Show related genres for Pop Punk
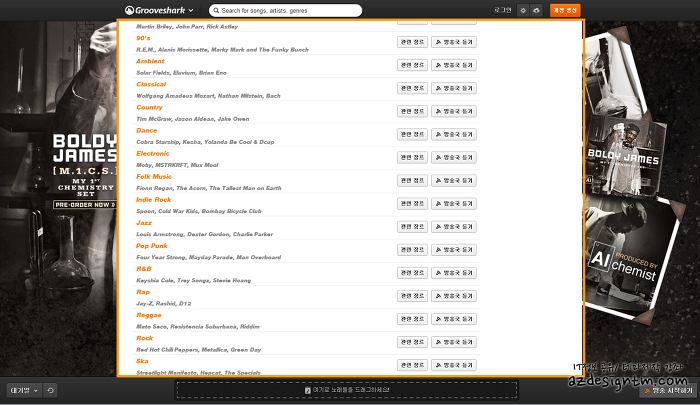This screenshot has height=405, width=700. tap(412, 250)
